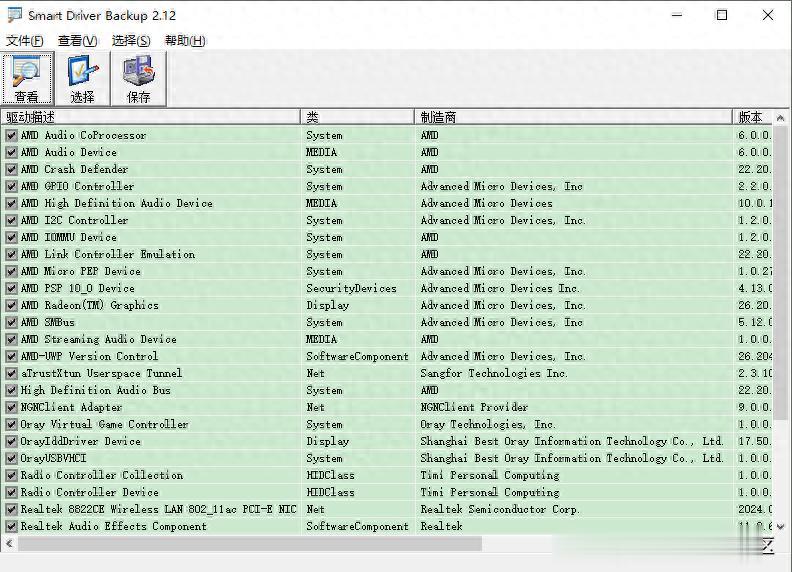
Task: Select AMD Streaming Audio Device row
Action: pos(386,340)
